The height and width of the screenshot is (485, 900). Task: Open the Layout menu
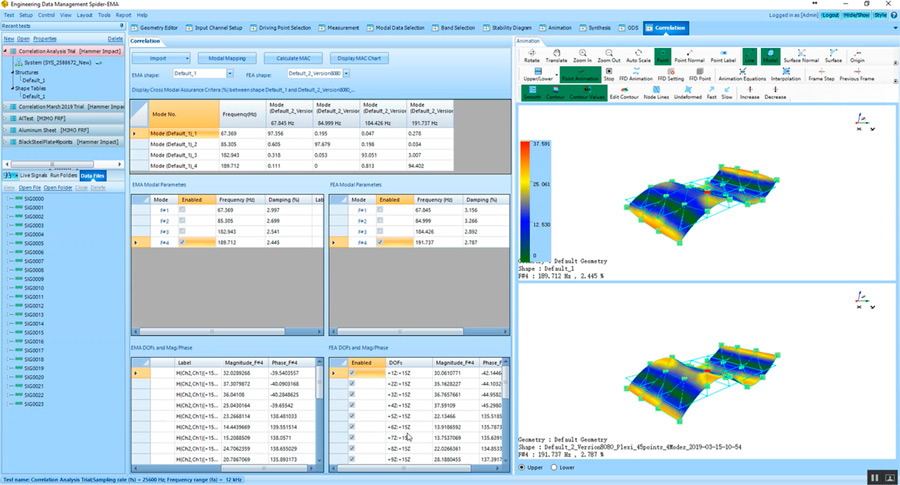click(x=85, y=16)
